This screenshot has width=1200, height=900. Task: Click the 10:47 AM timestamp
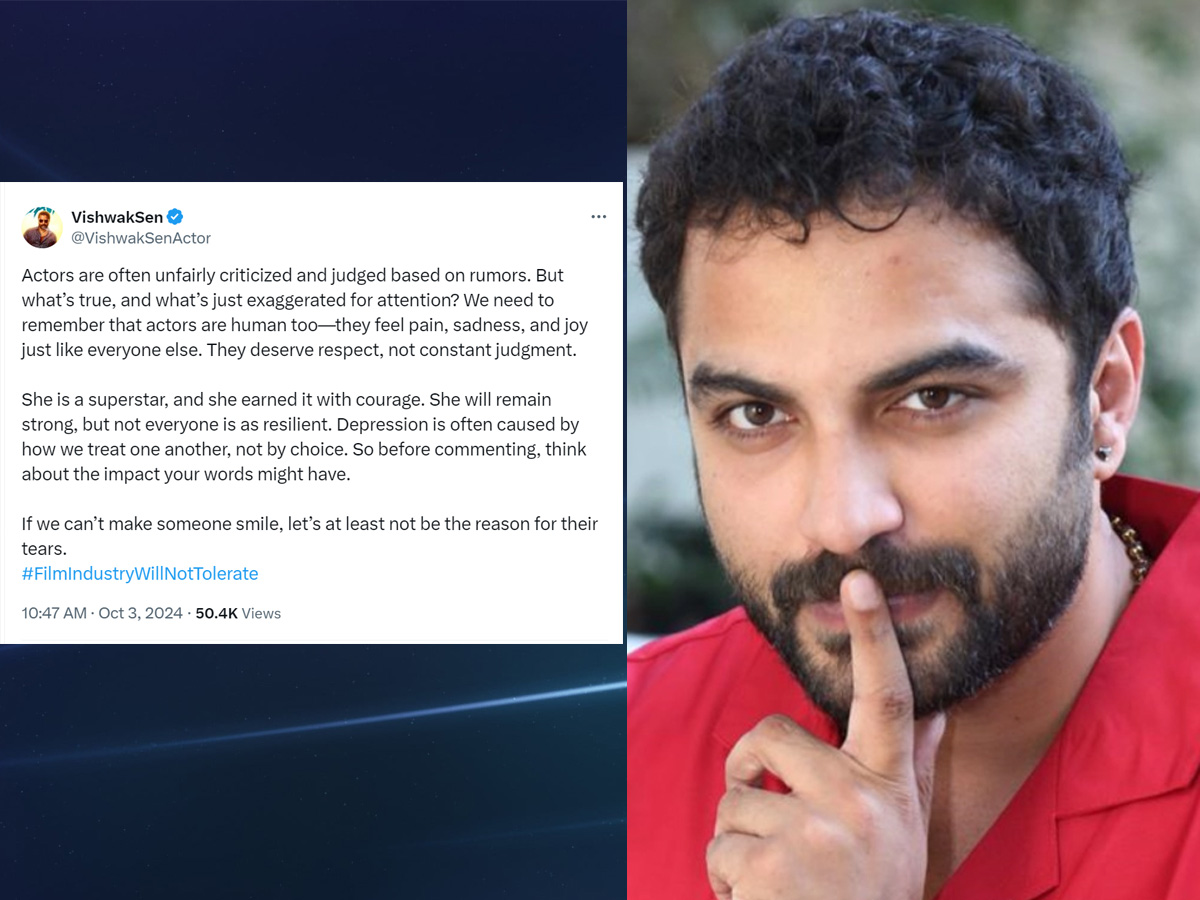[x=54, y=613]
